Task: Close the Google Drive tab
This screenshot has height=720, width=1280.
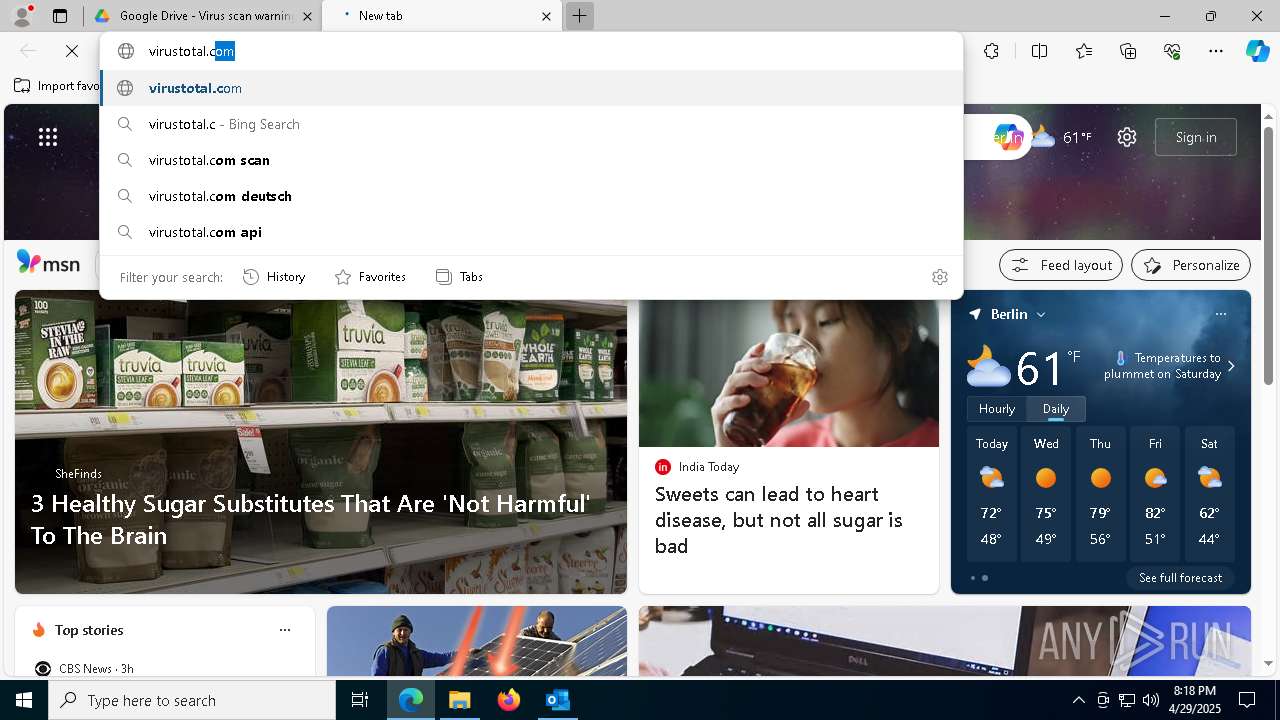Action: coord(307,16)
